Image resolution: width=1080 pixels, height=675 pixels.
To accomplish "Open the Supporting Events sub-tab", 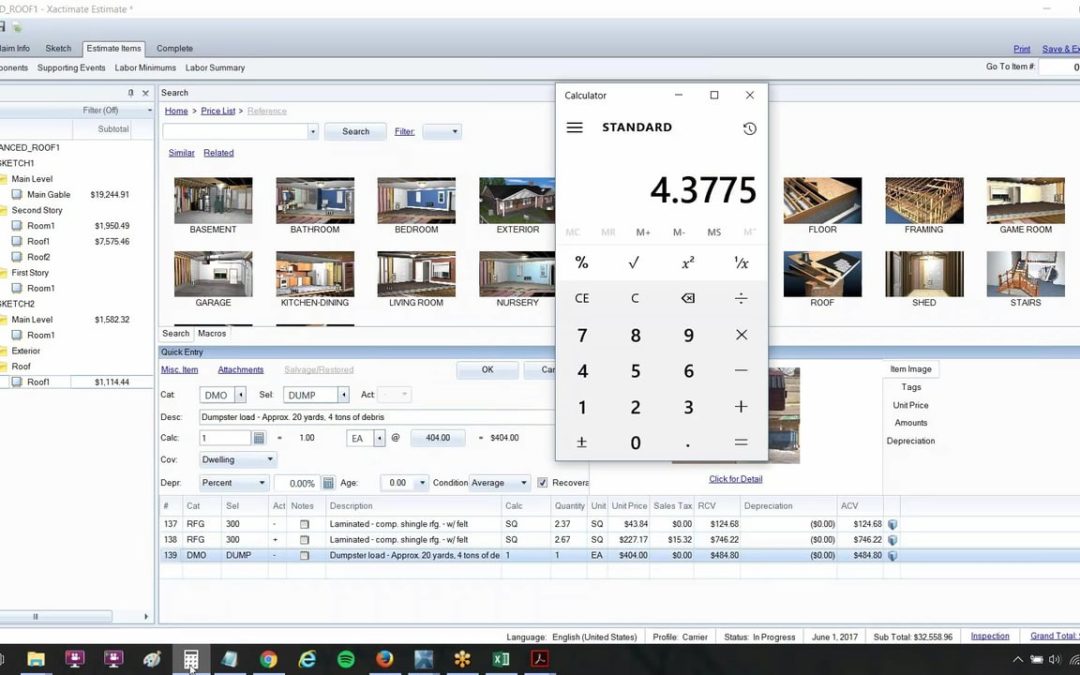I will click(x=71, y=68).
